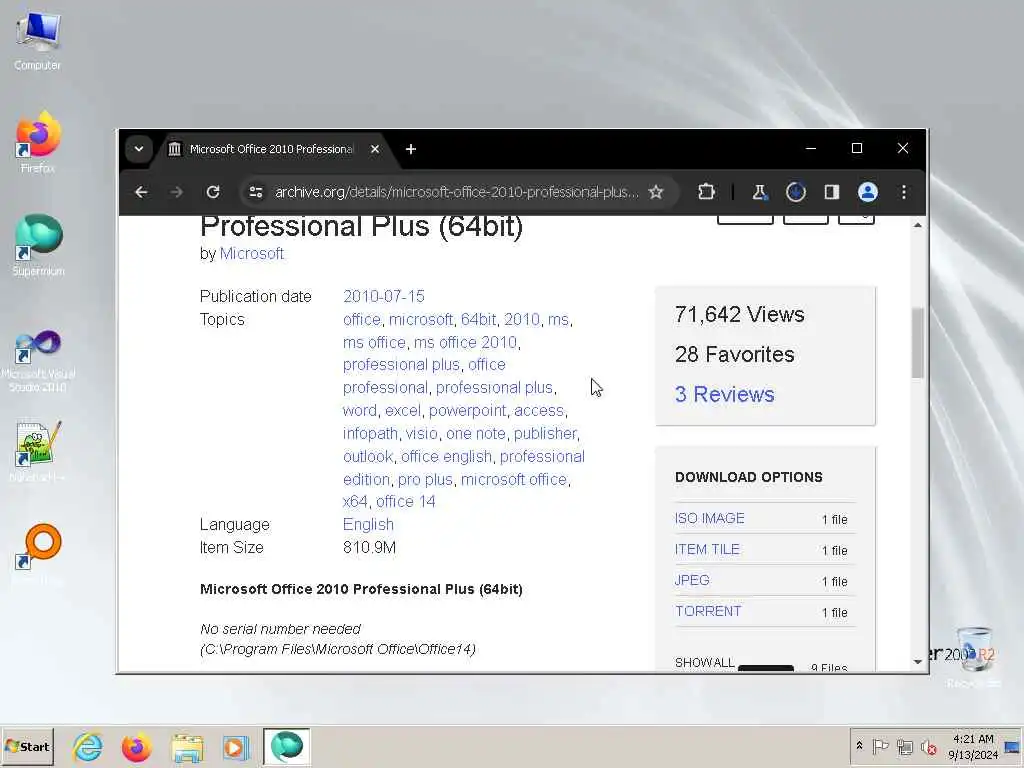Select the '71,642 Views' text
Image resolution: width=1024 pixels, height=768 pixels.
[740, 314]
